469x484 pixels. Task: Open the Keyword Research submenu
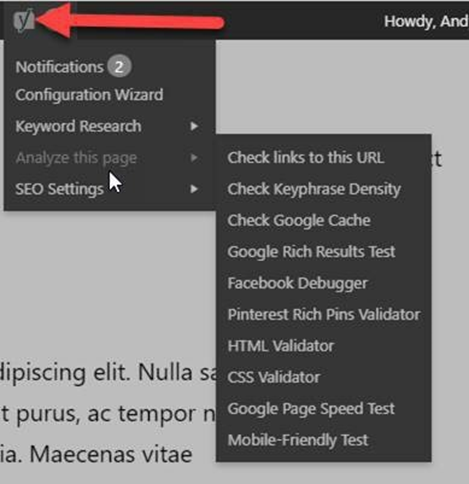click(x=78, y=126)
